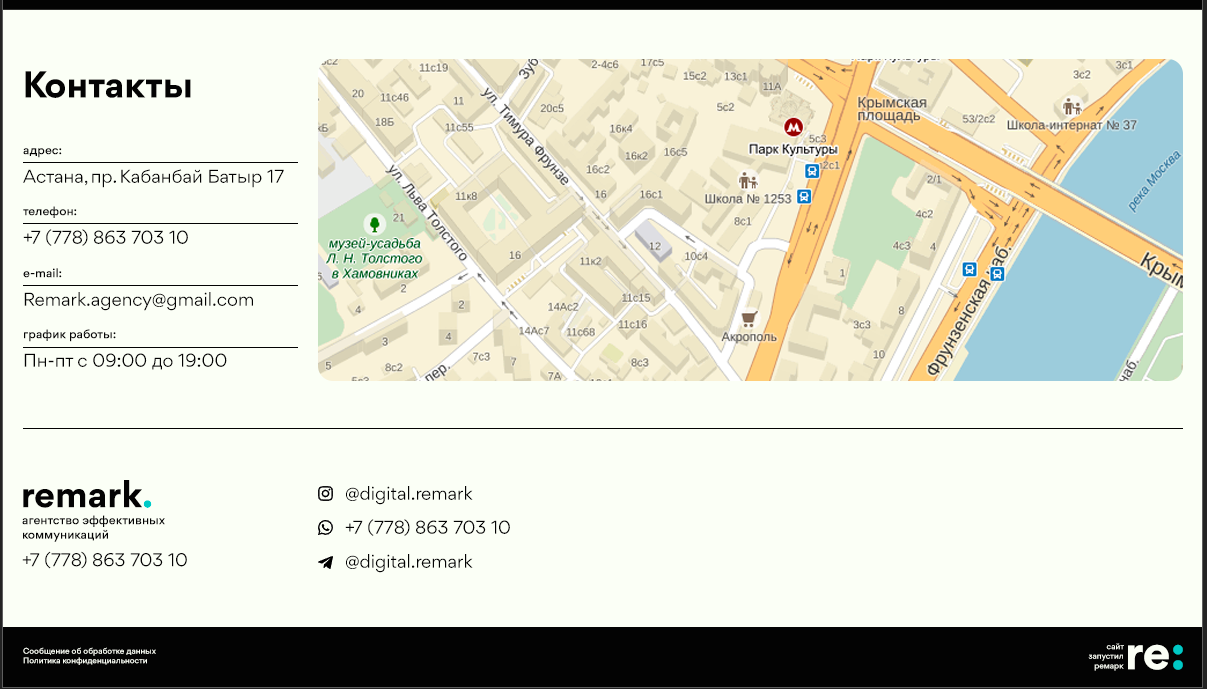1207x689 pixels.
Task: Click the Парк Культуры metro icon on map
Action: [793, 127]
